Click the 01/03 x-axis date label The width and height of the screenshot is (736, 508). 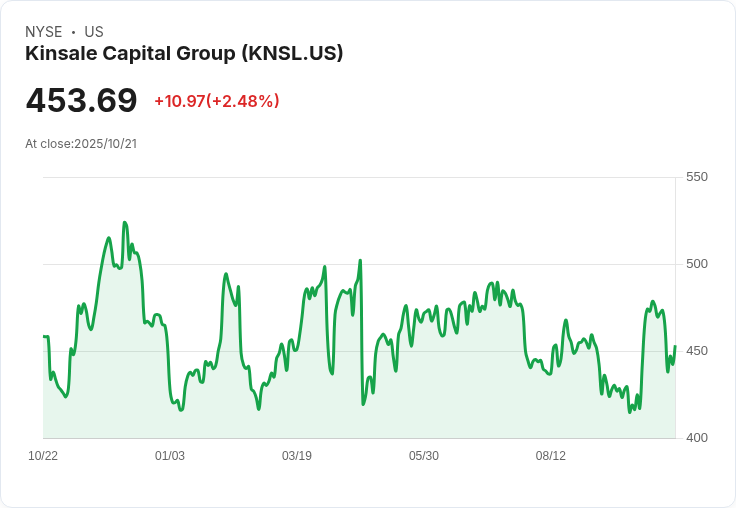click(170, 455)
